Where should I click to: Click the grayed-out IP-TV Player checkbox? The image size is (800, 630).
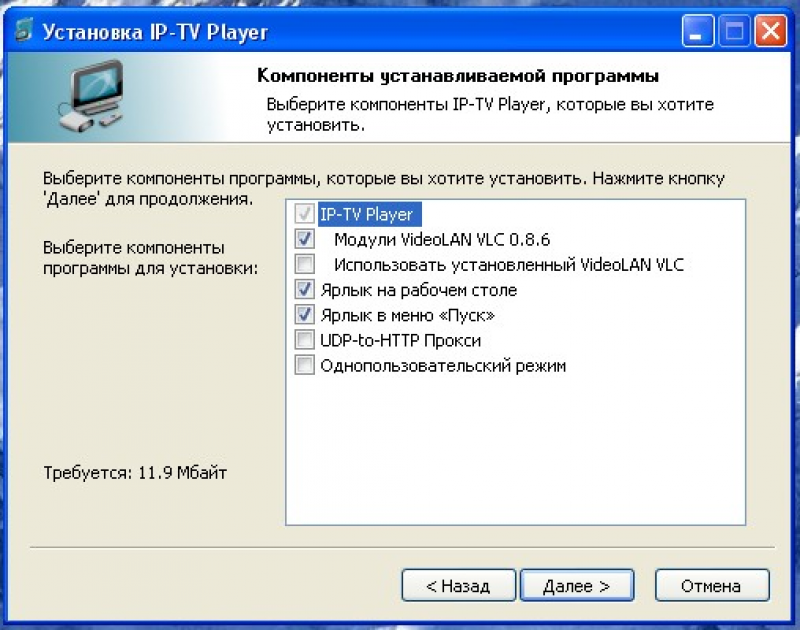tap(302, 214)
